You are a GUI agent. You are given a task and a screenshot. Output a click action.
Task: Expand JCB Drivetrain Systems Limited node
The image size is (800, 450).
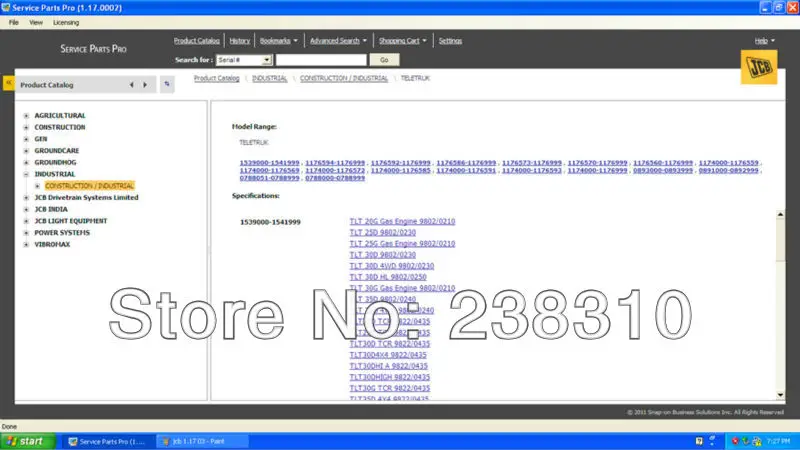click(x=26, y=198)
